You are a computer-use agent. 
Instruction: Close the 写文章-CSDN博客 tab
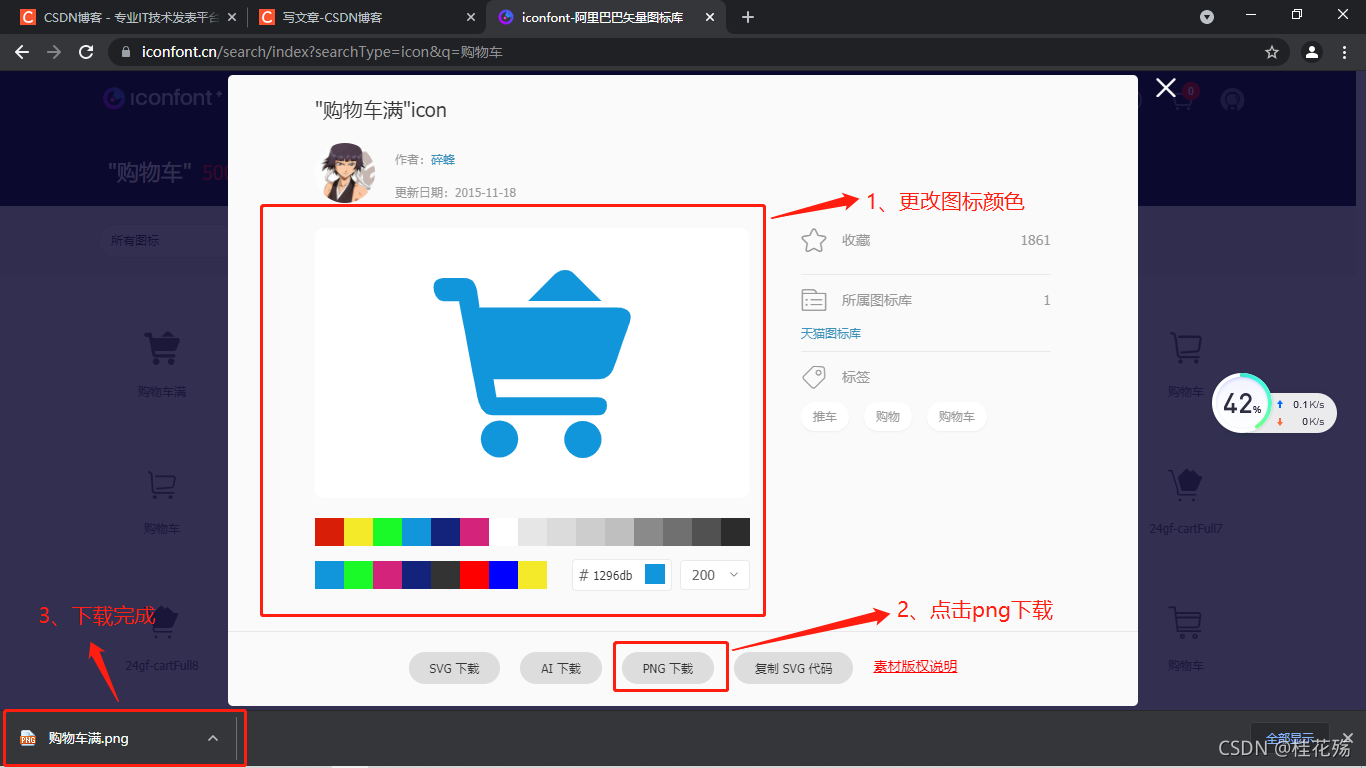click(472, 17)
